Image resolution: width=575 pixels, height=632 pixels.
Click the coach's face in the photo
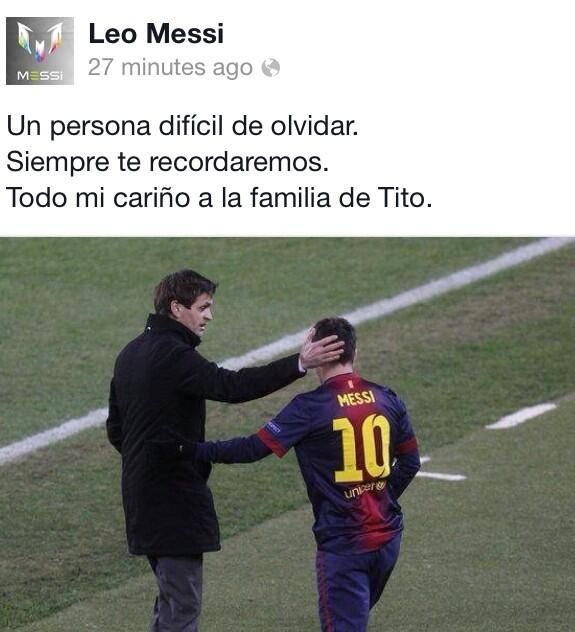(198, 314)
